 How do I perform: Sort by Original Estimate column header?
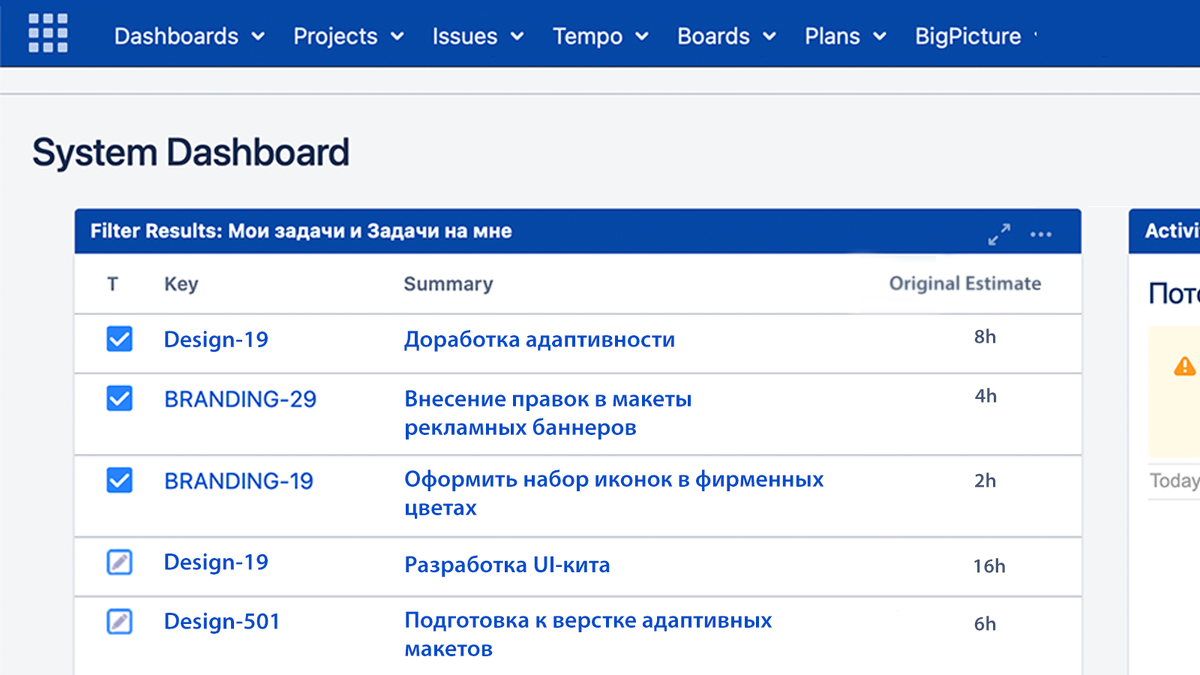click(965, 284)
